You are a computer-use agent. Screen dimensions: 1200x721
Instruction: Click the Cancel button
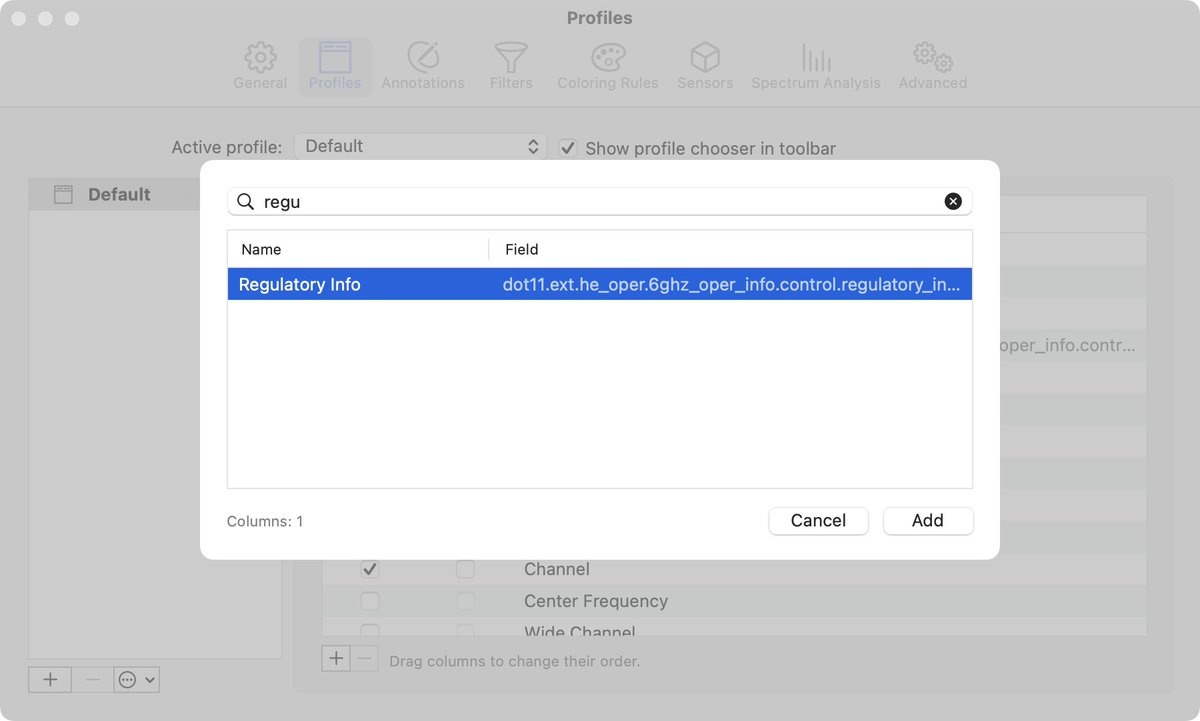click(x=818, y=520)
